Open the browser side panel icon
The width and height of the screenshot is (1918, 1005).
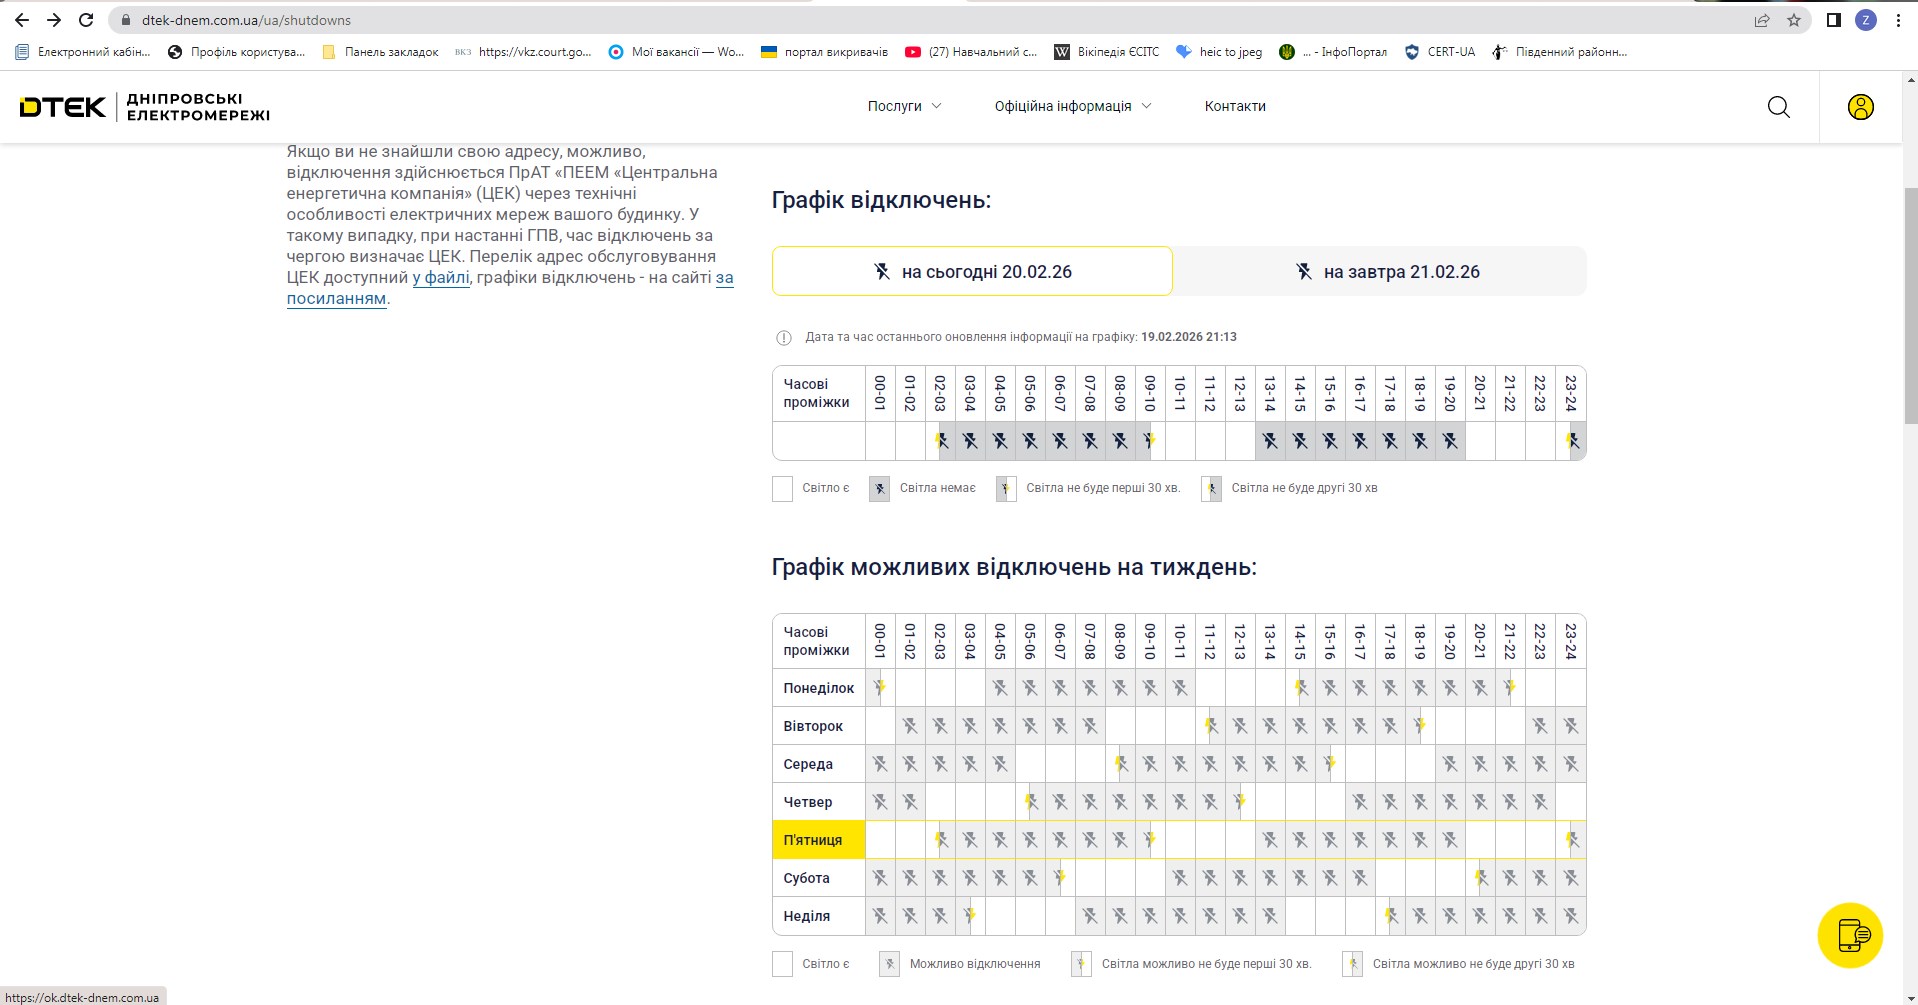pyautogui.click(x=1833, y=20)
